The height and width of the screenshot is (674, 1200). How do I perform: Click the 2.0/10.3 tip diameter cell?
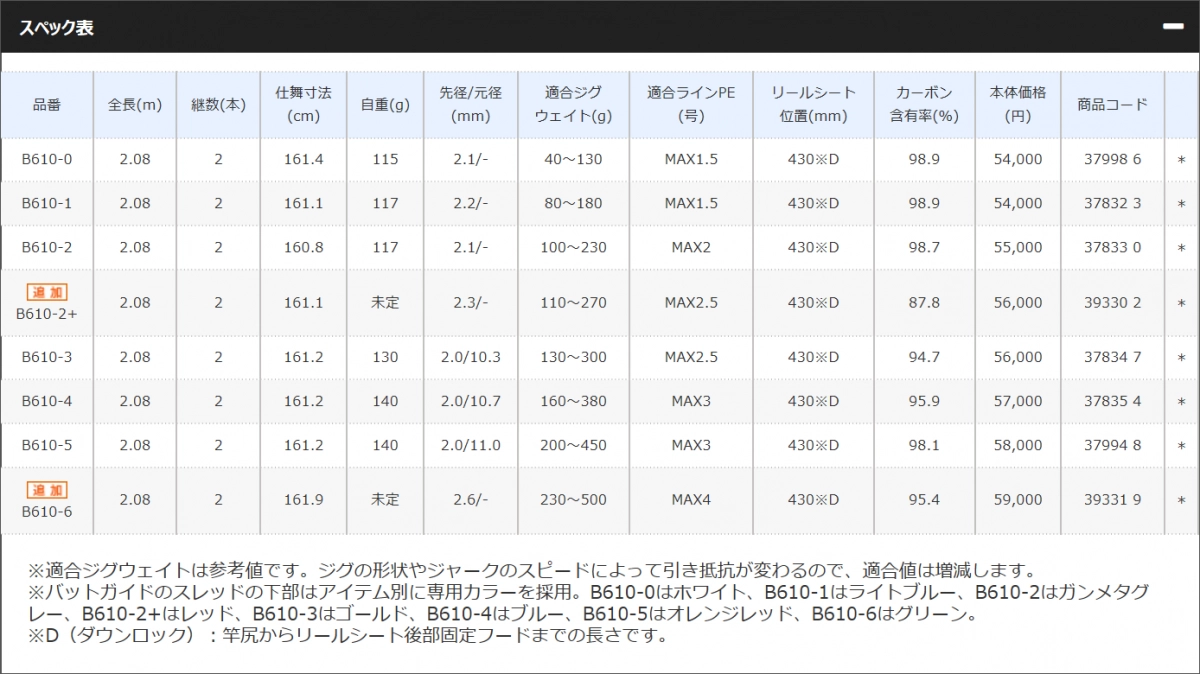[x=470, y=357]
